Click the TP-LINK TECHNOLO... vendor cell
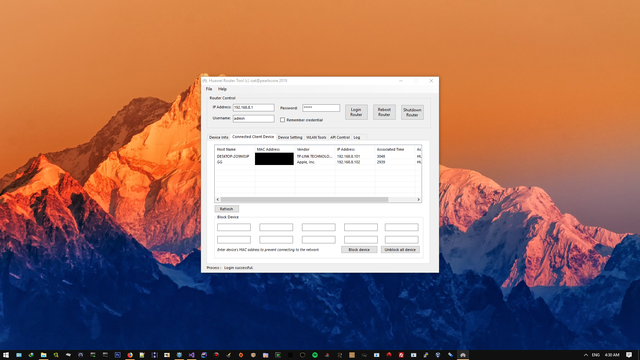 coord(314,156)
